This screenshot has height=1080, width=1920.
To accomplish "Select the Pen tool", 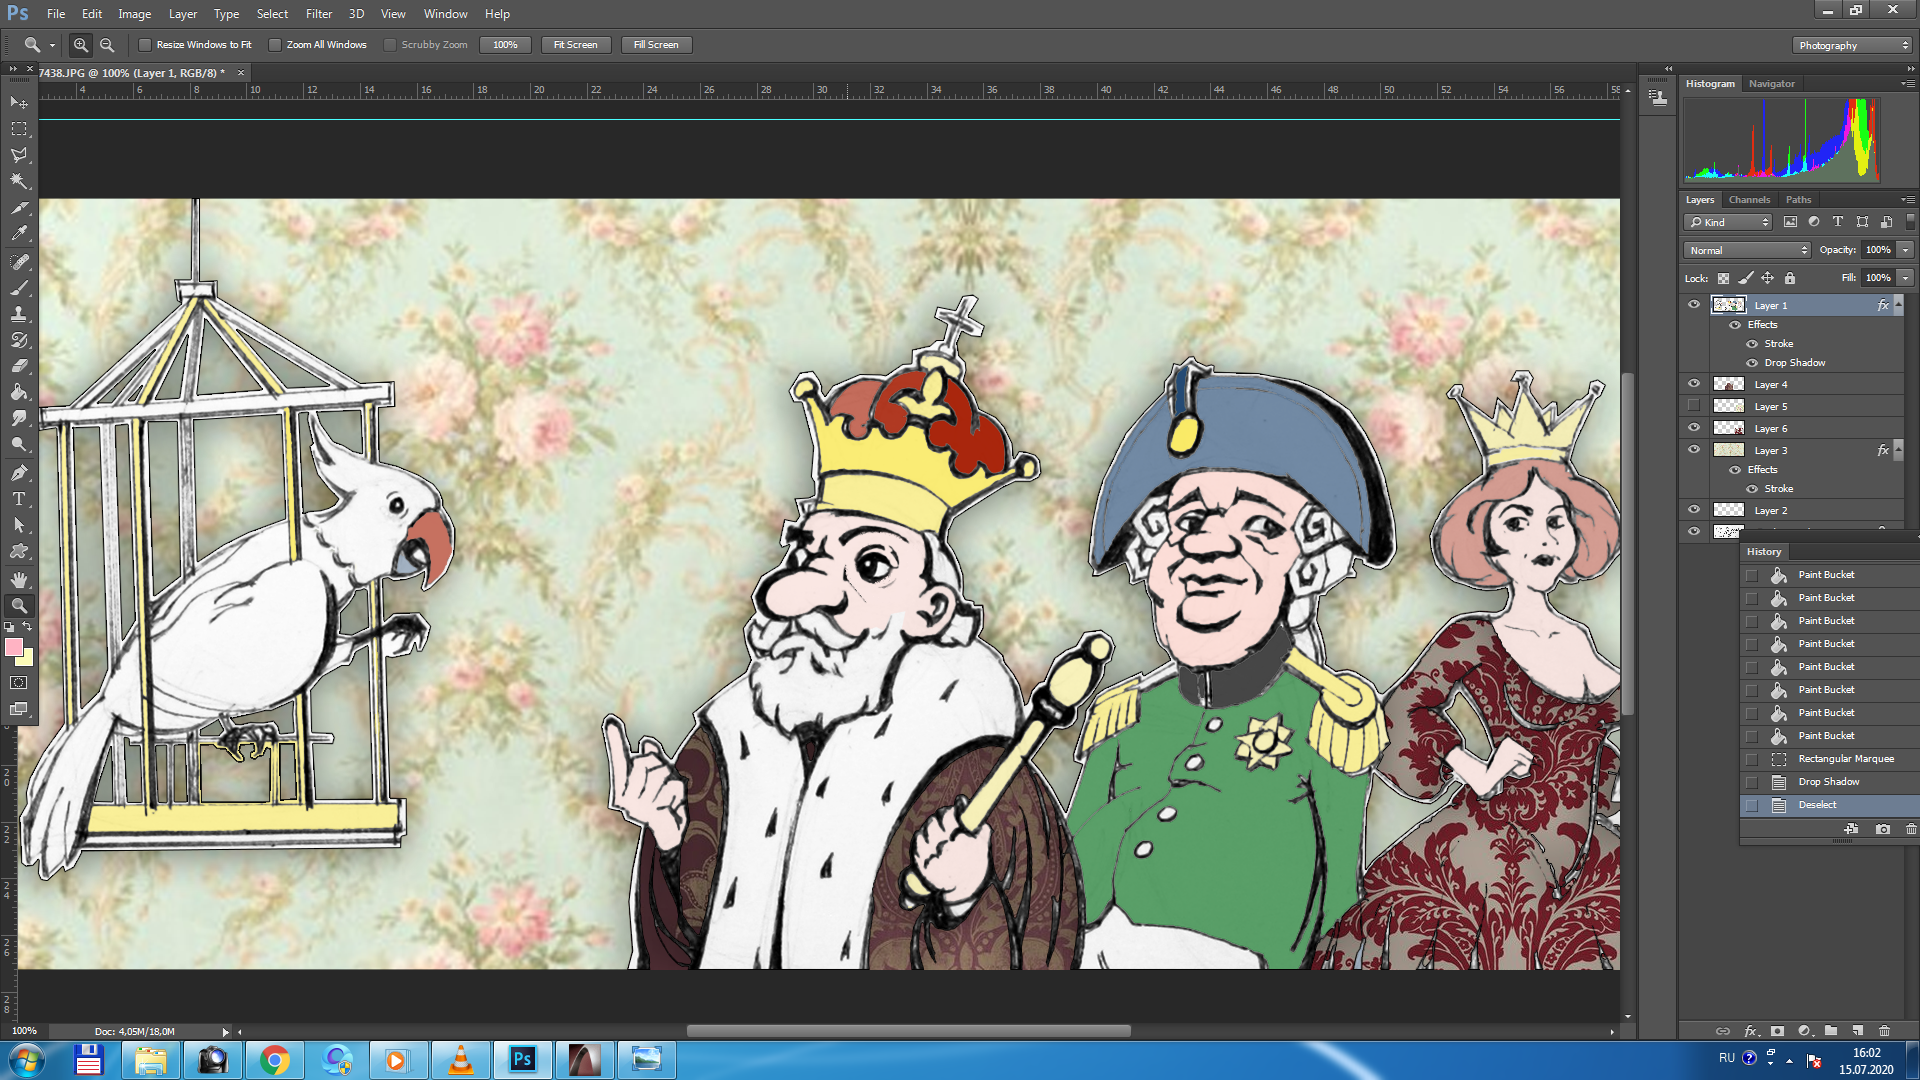I will [x=19, y=472].
